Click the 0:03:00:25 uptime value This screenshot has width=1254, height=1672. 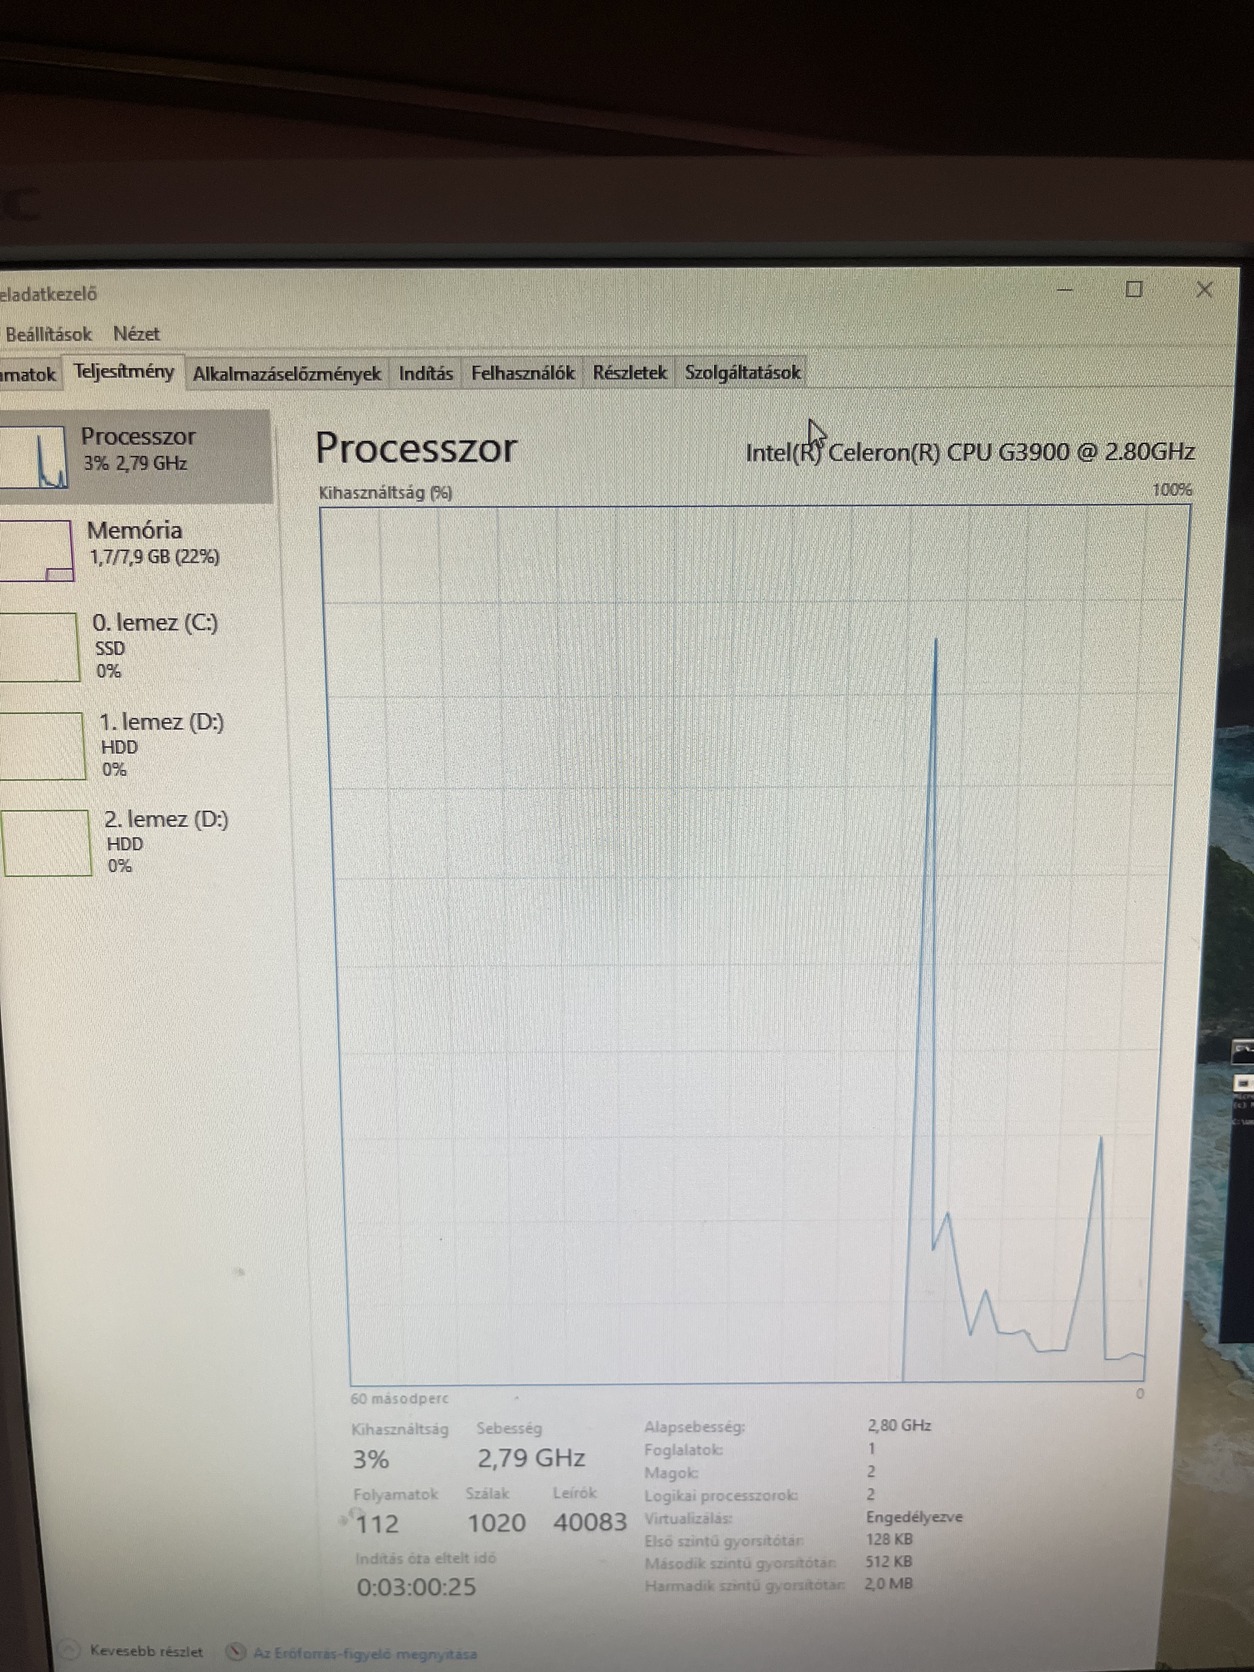pyautogui.click(x=417, y=1587)
